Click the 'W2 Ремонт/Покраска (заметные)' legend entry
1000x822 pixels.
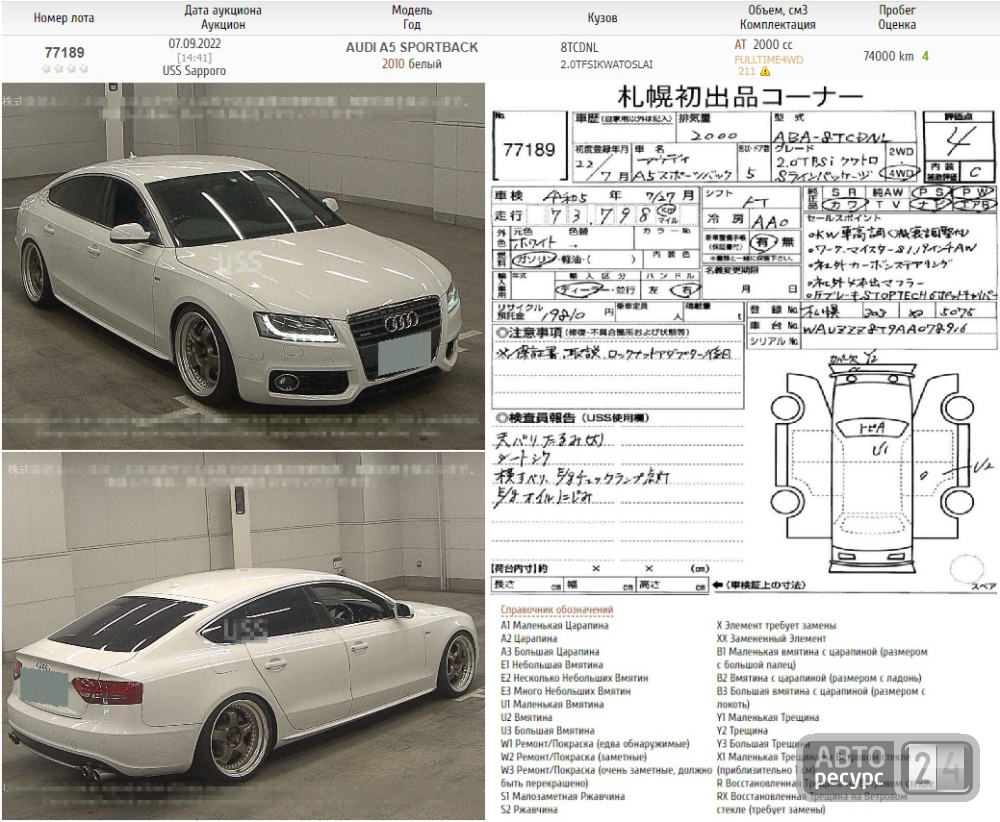573,757
